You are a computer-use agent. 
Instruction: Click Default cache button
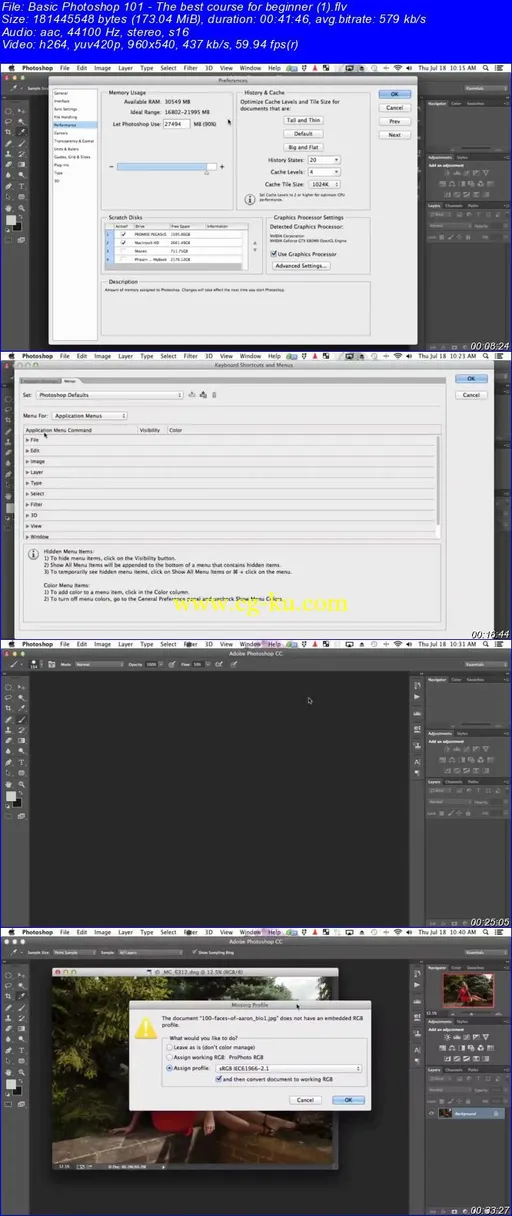[x=303, y=133]
